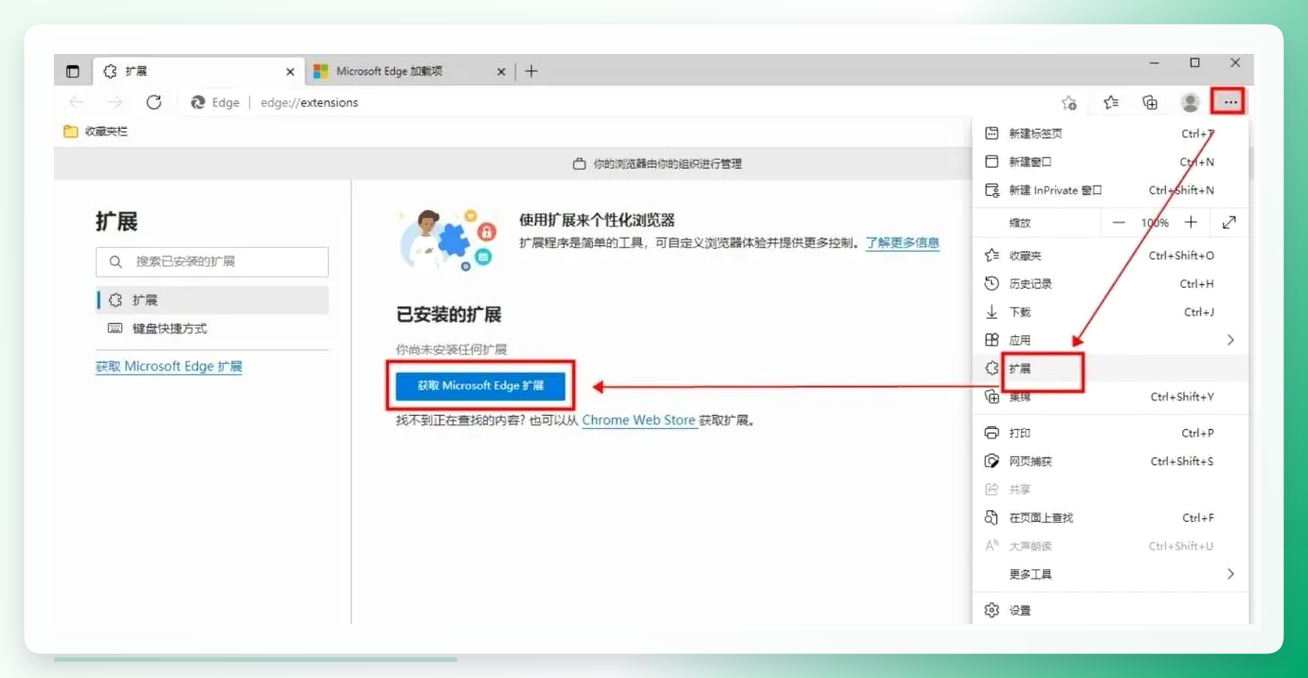Open 设置 from the menu
1308x678 pixels.
click(x=1110, y=610)
